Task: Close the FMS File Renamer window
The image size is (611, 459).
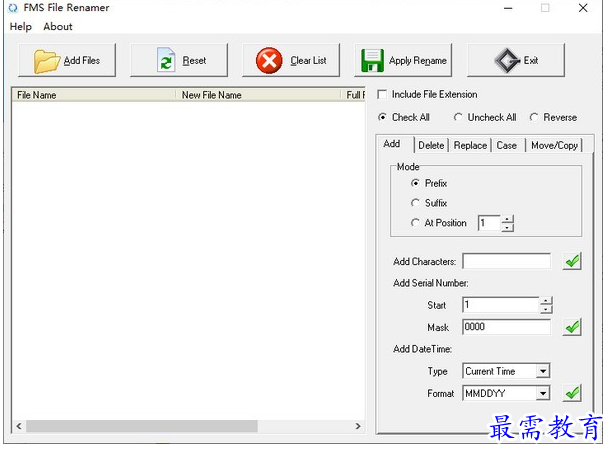Action: 583,8
